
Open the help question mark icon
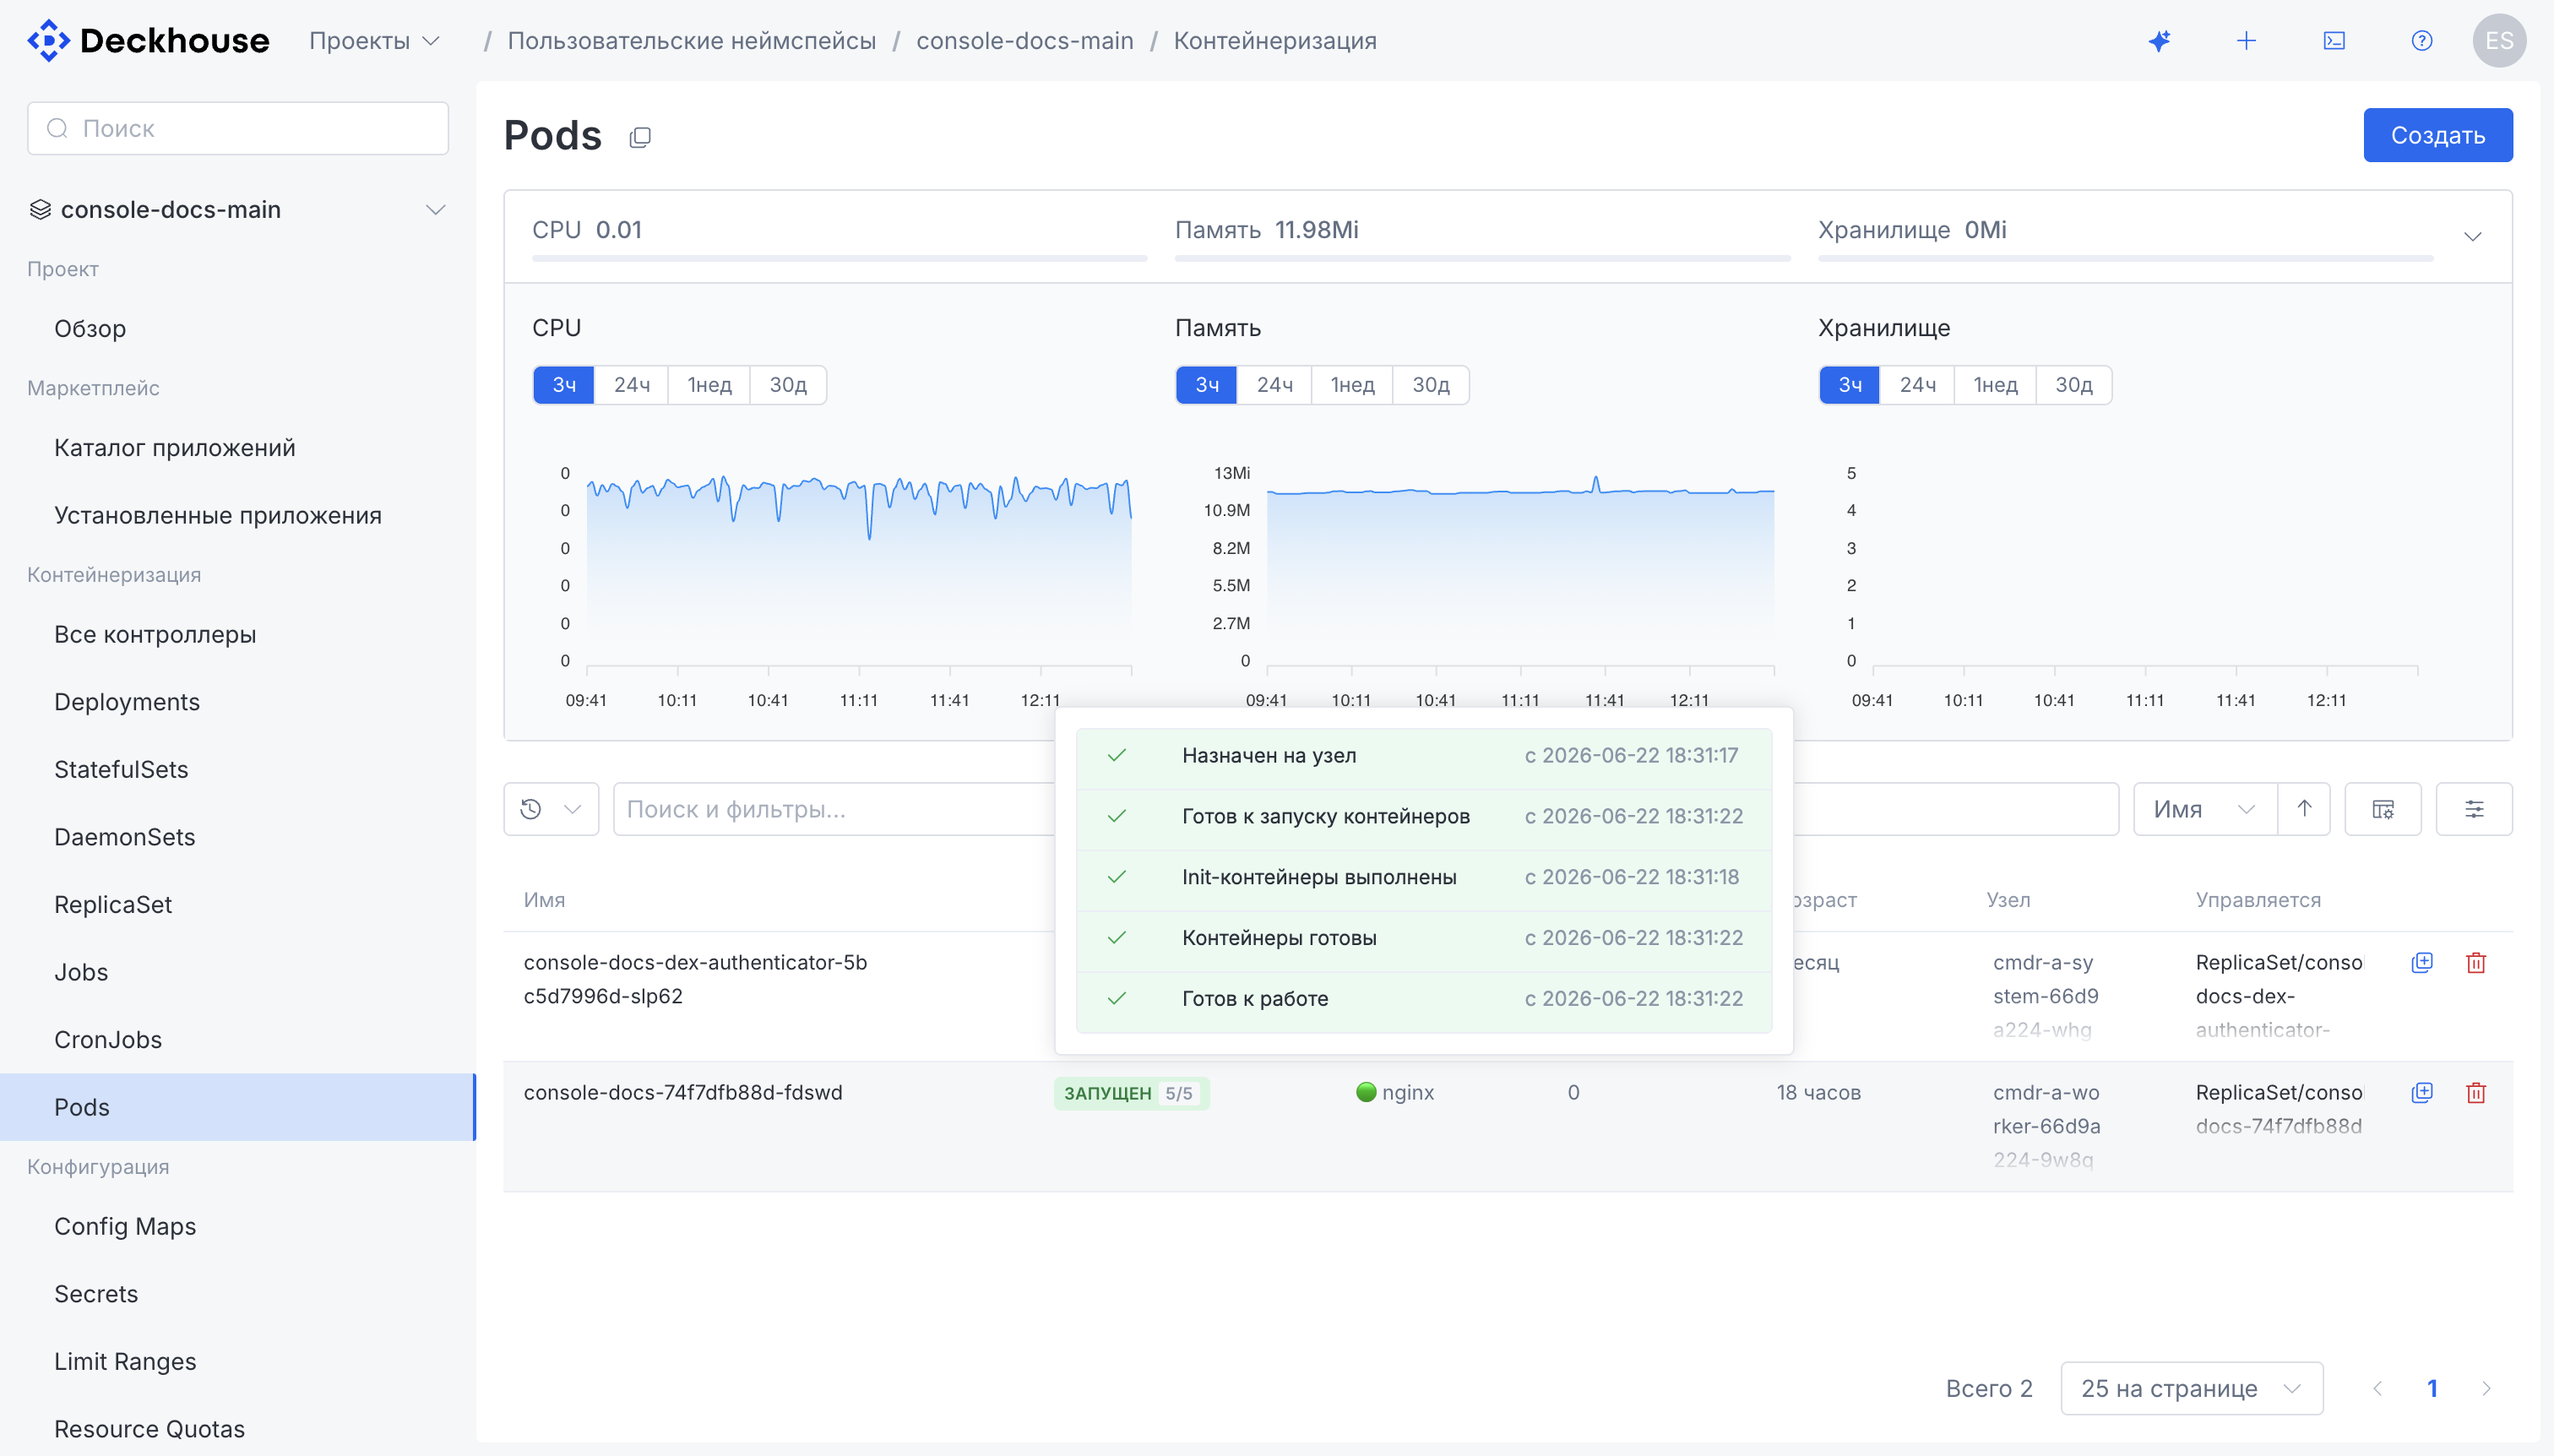[x=2421, y=41]
